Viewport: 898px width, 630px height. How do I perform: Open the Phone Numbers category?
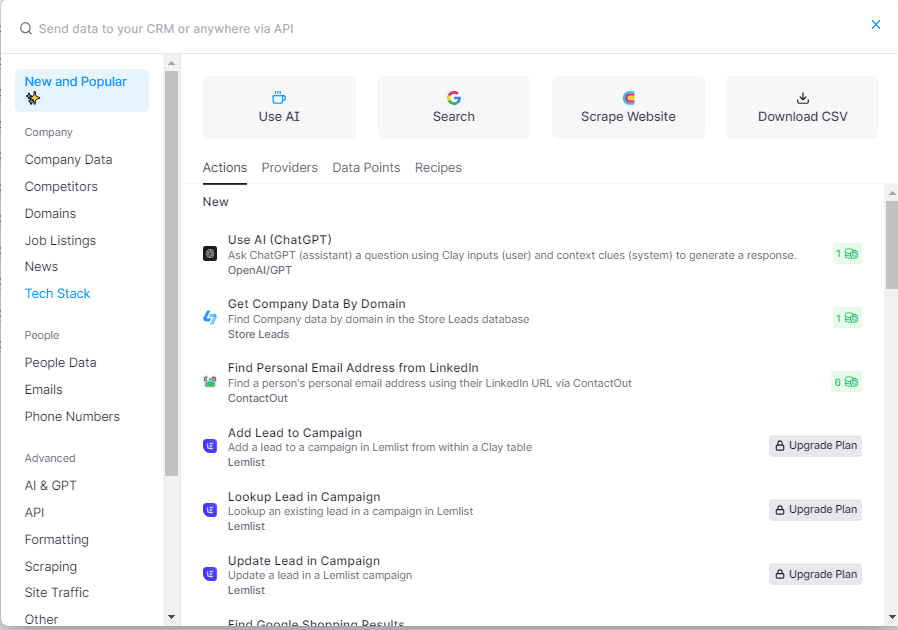coord(72,416)
